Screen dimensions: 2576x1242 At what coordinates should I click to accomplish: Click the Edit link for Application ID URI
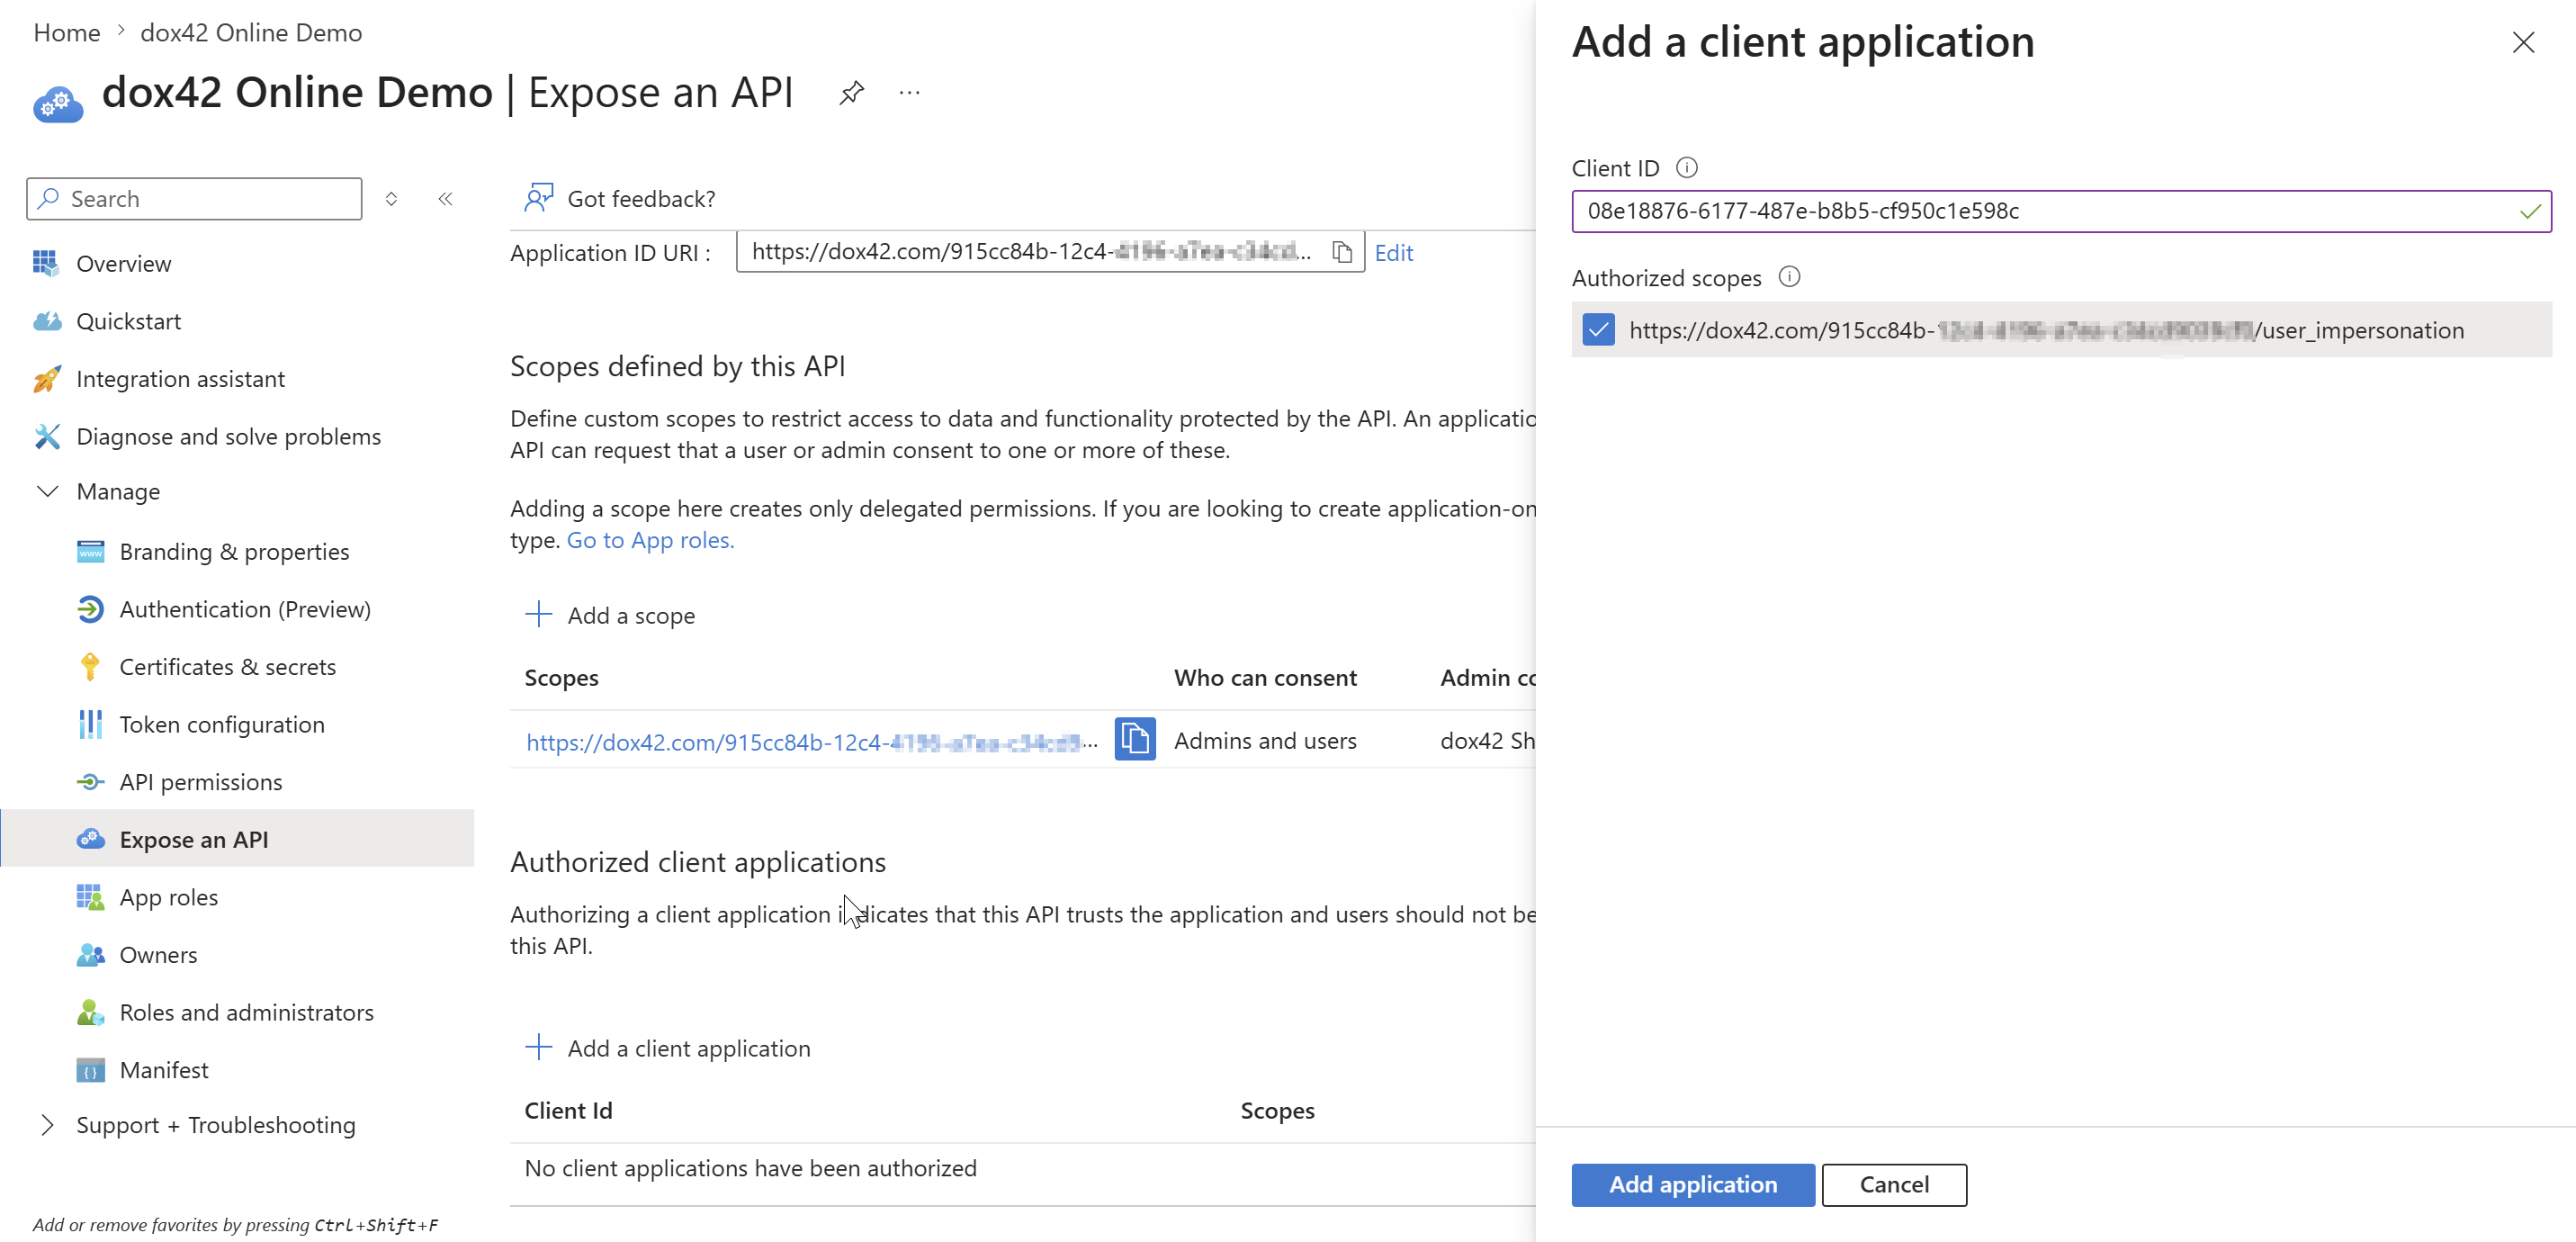pyautogui.click(x=1393, y=252)
